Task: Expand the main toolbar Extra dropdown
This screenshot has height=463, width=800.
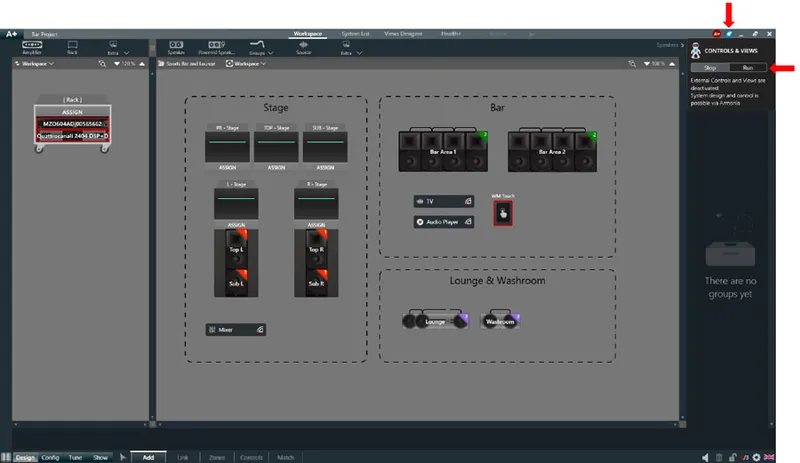Action: pos(359,53)
